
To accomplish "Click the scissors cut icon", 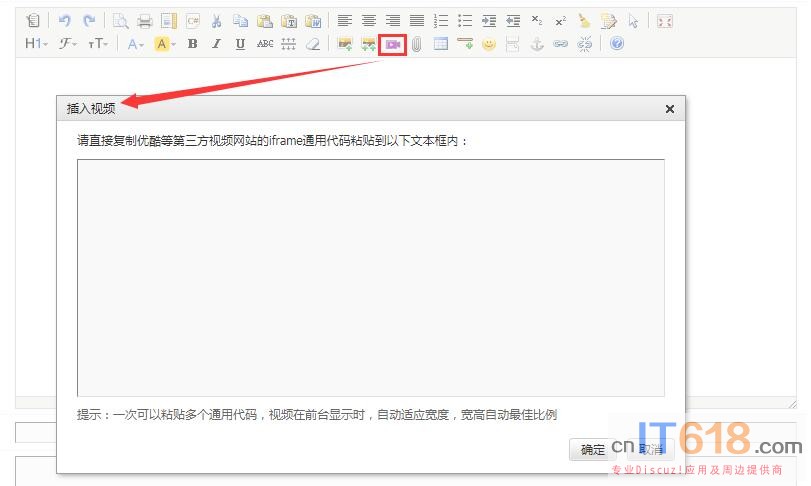I will point(216,20).
